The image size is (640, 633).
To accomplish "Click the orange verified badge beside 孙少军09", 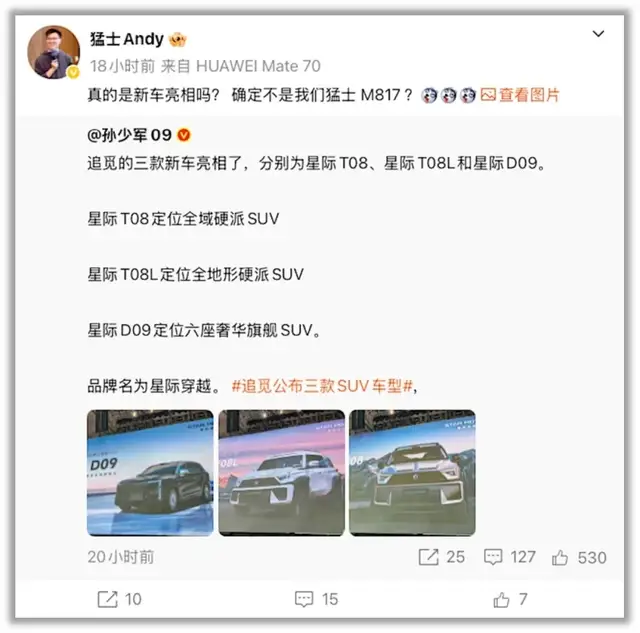I will pos(184,135).
